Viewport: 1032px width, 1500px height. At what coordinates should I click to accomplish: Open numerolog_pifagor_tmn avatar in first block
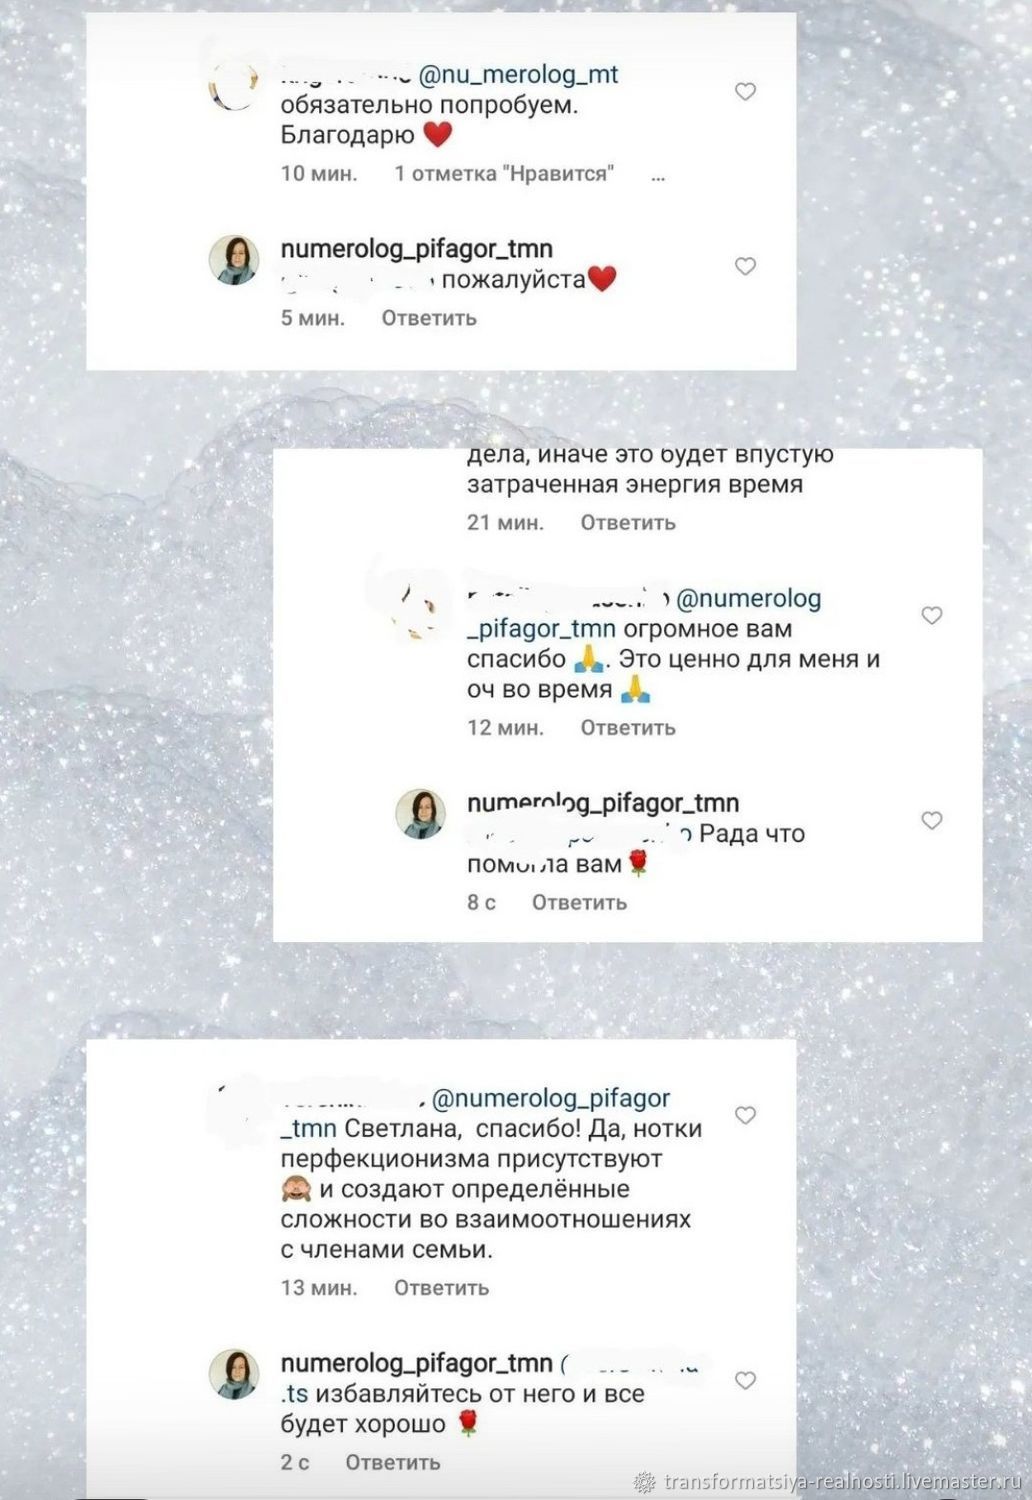coord(234,261)
